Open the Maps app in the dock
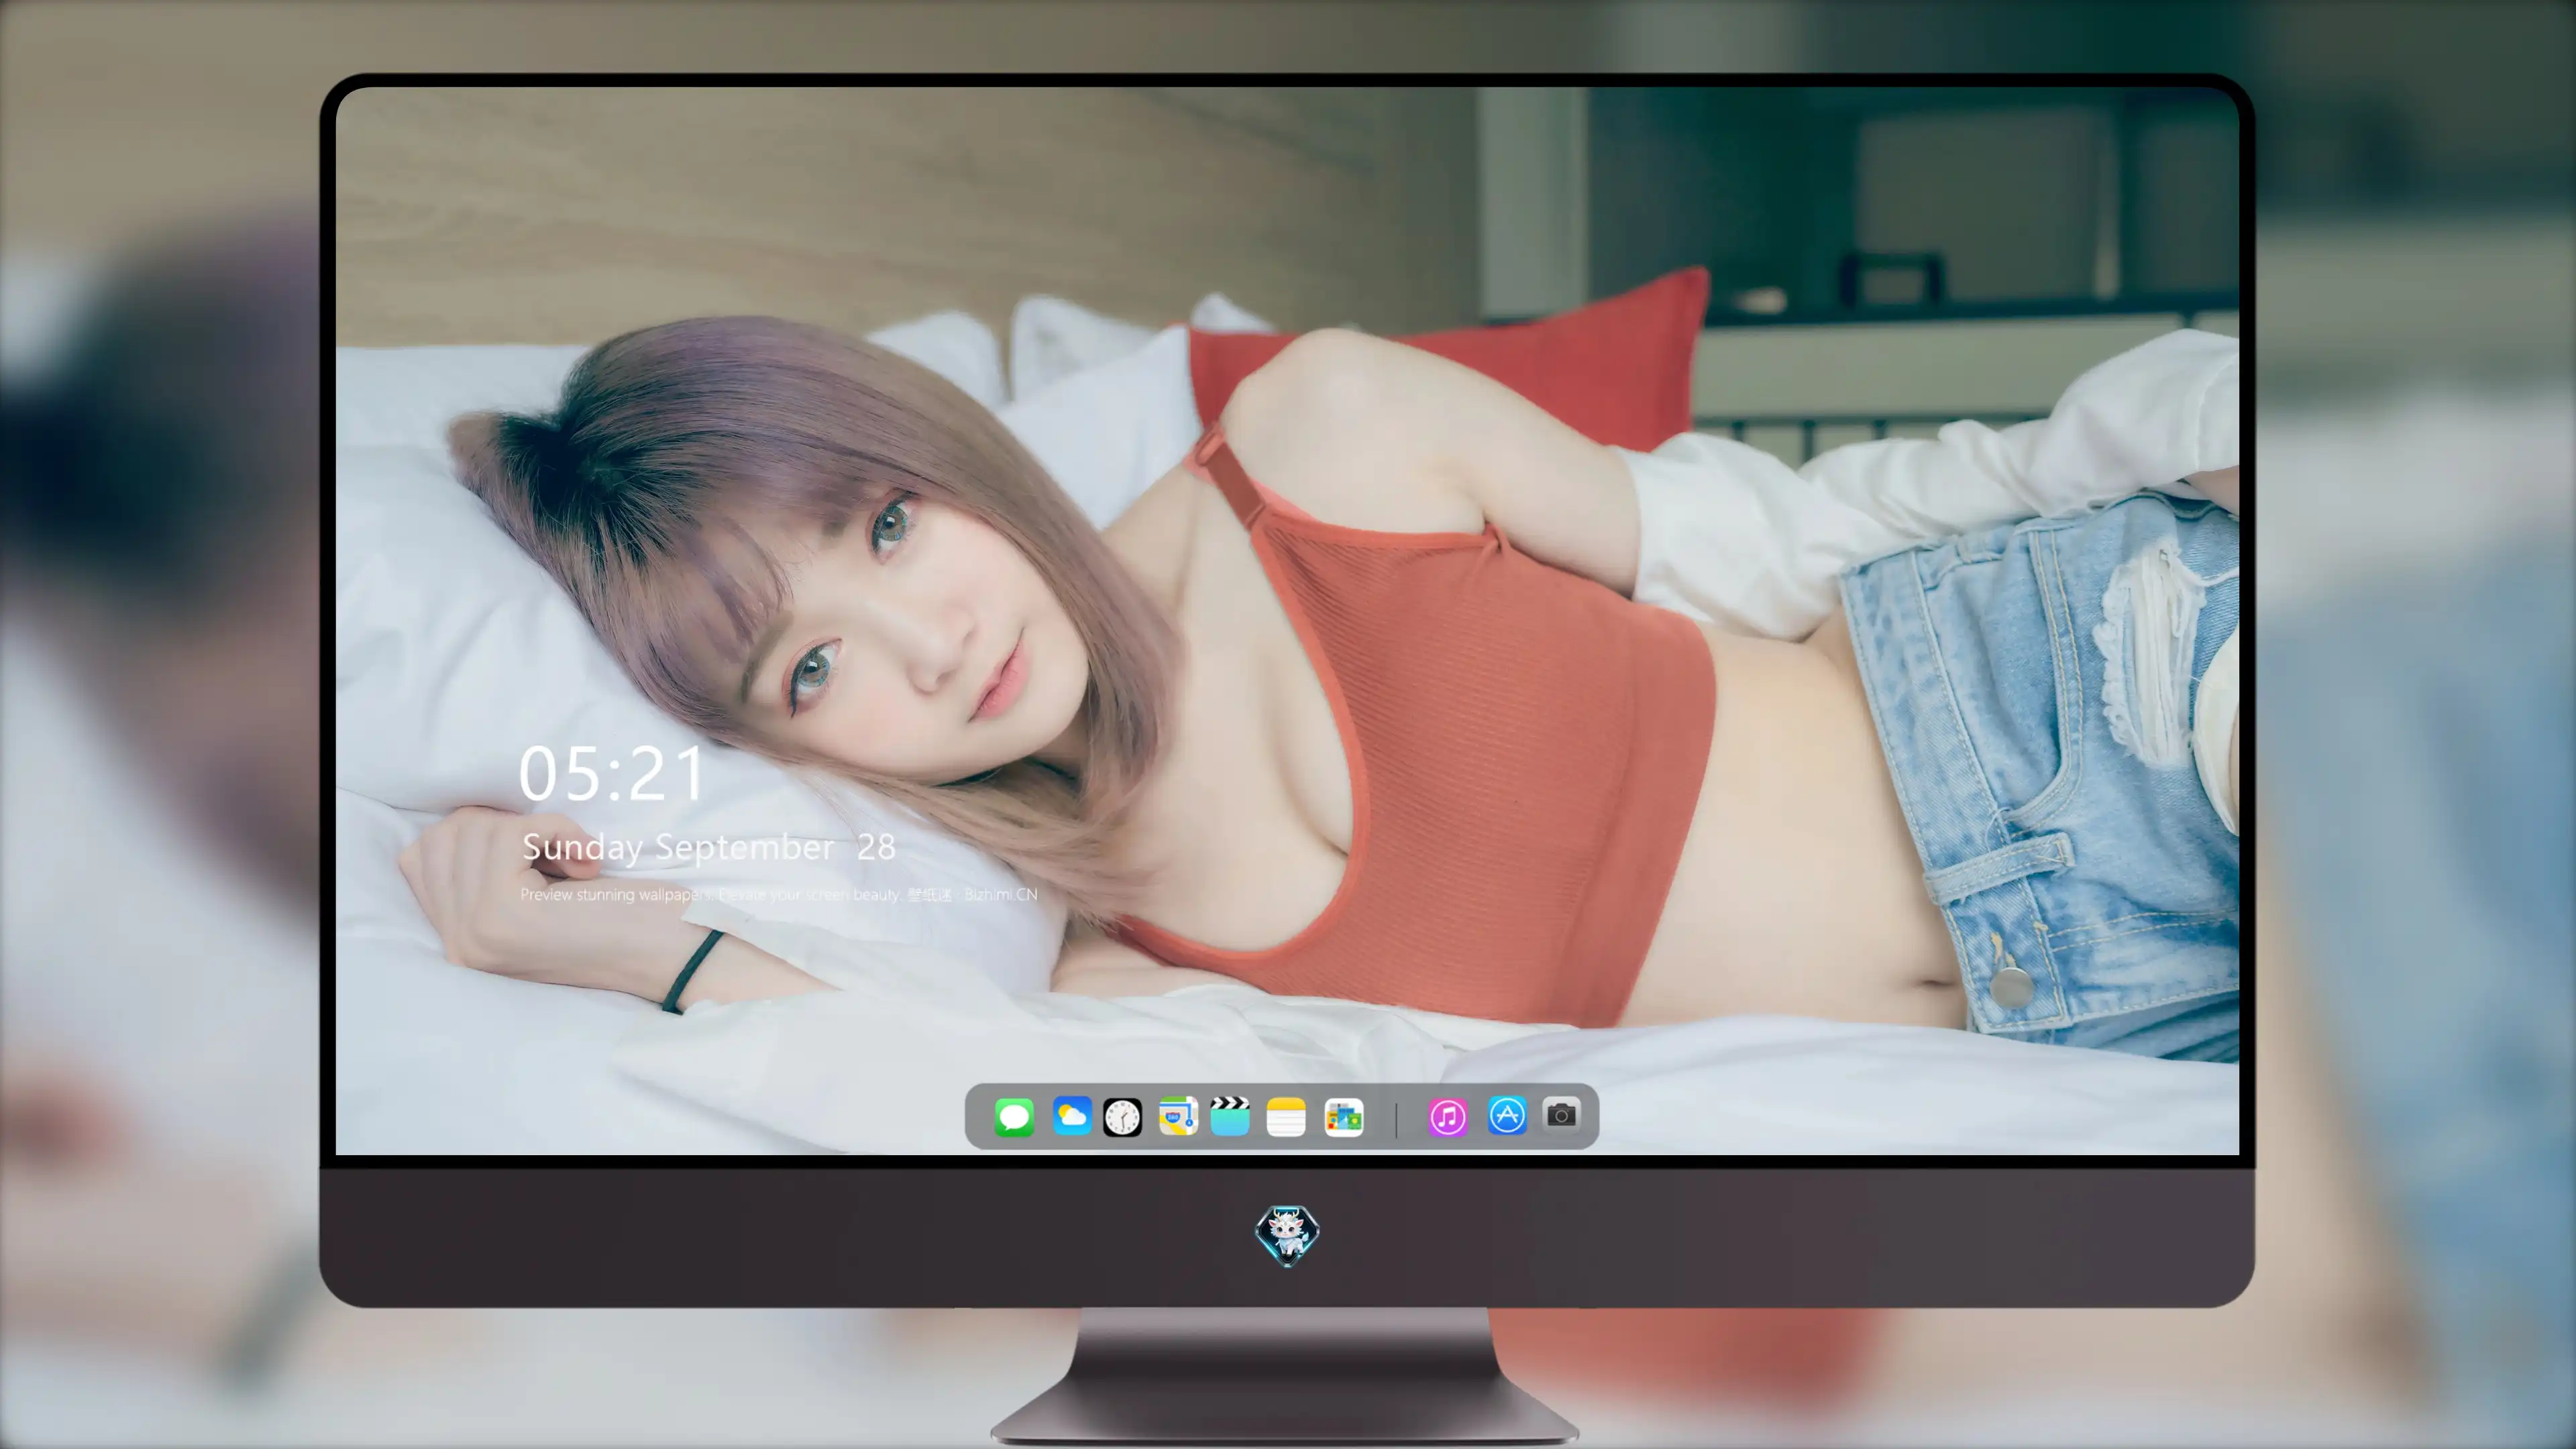This screenshot has width=2576, height=1449. (x=1178, y=1116)
